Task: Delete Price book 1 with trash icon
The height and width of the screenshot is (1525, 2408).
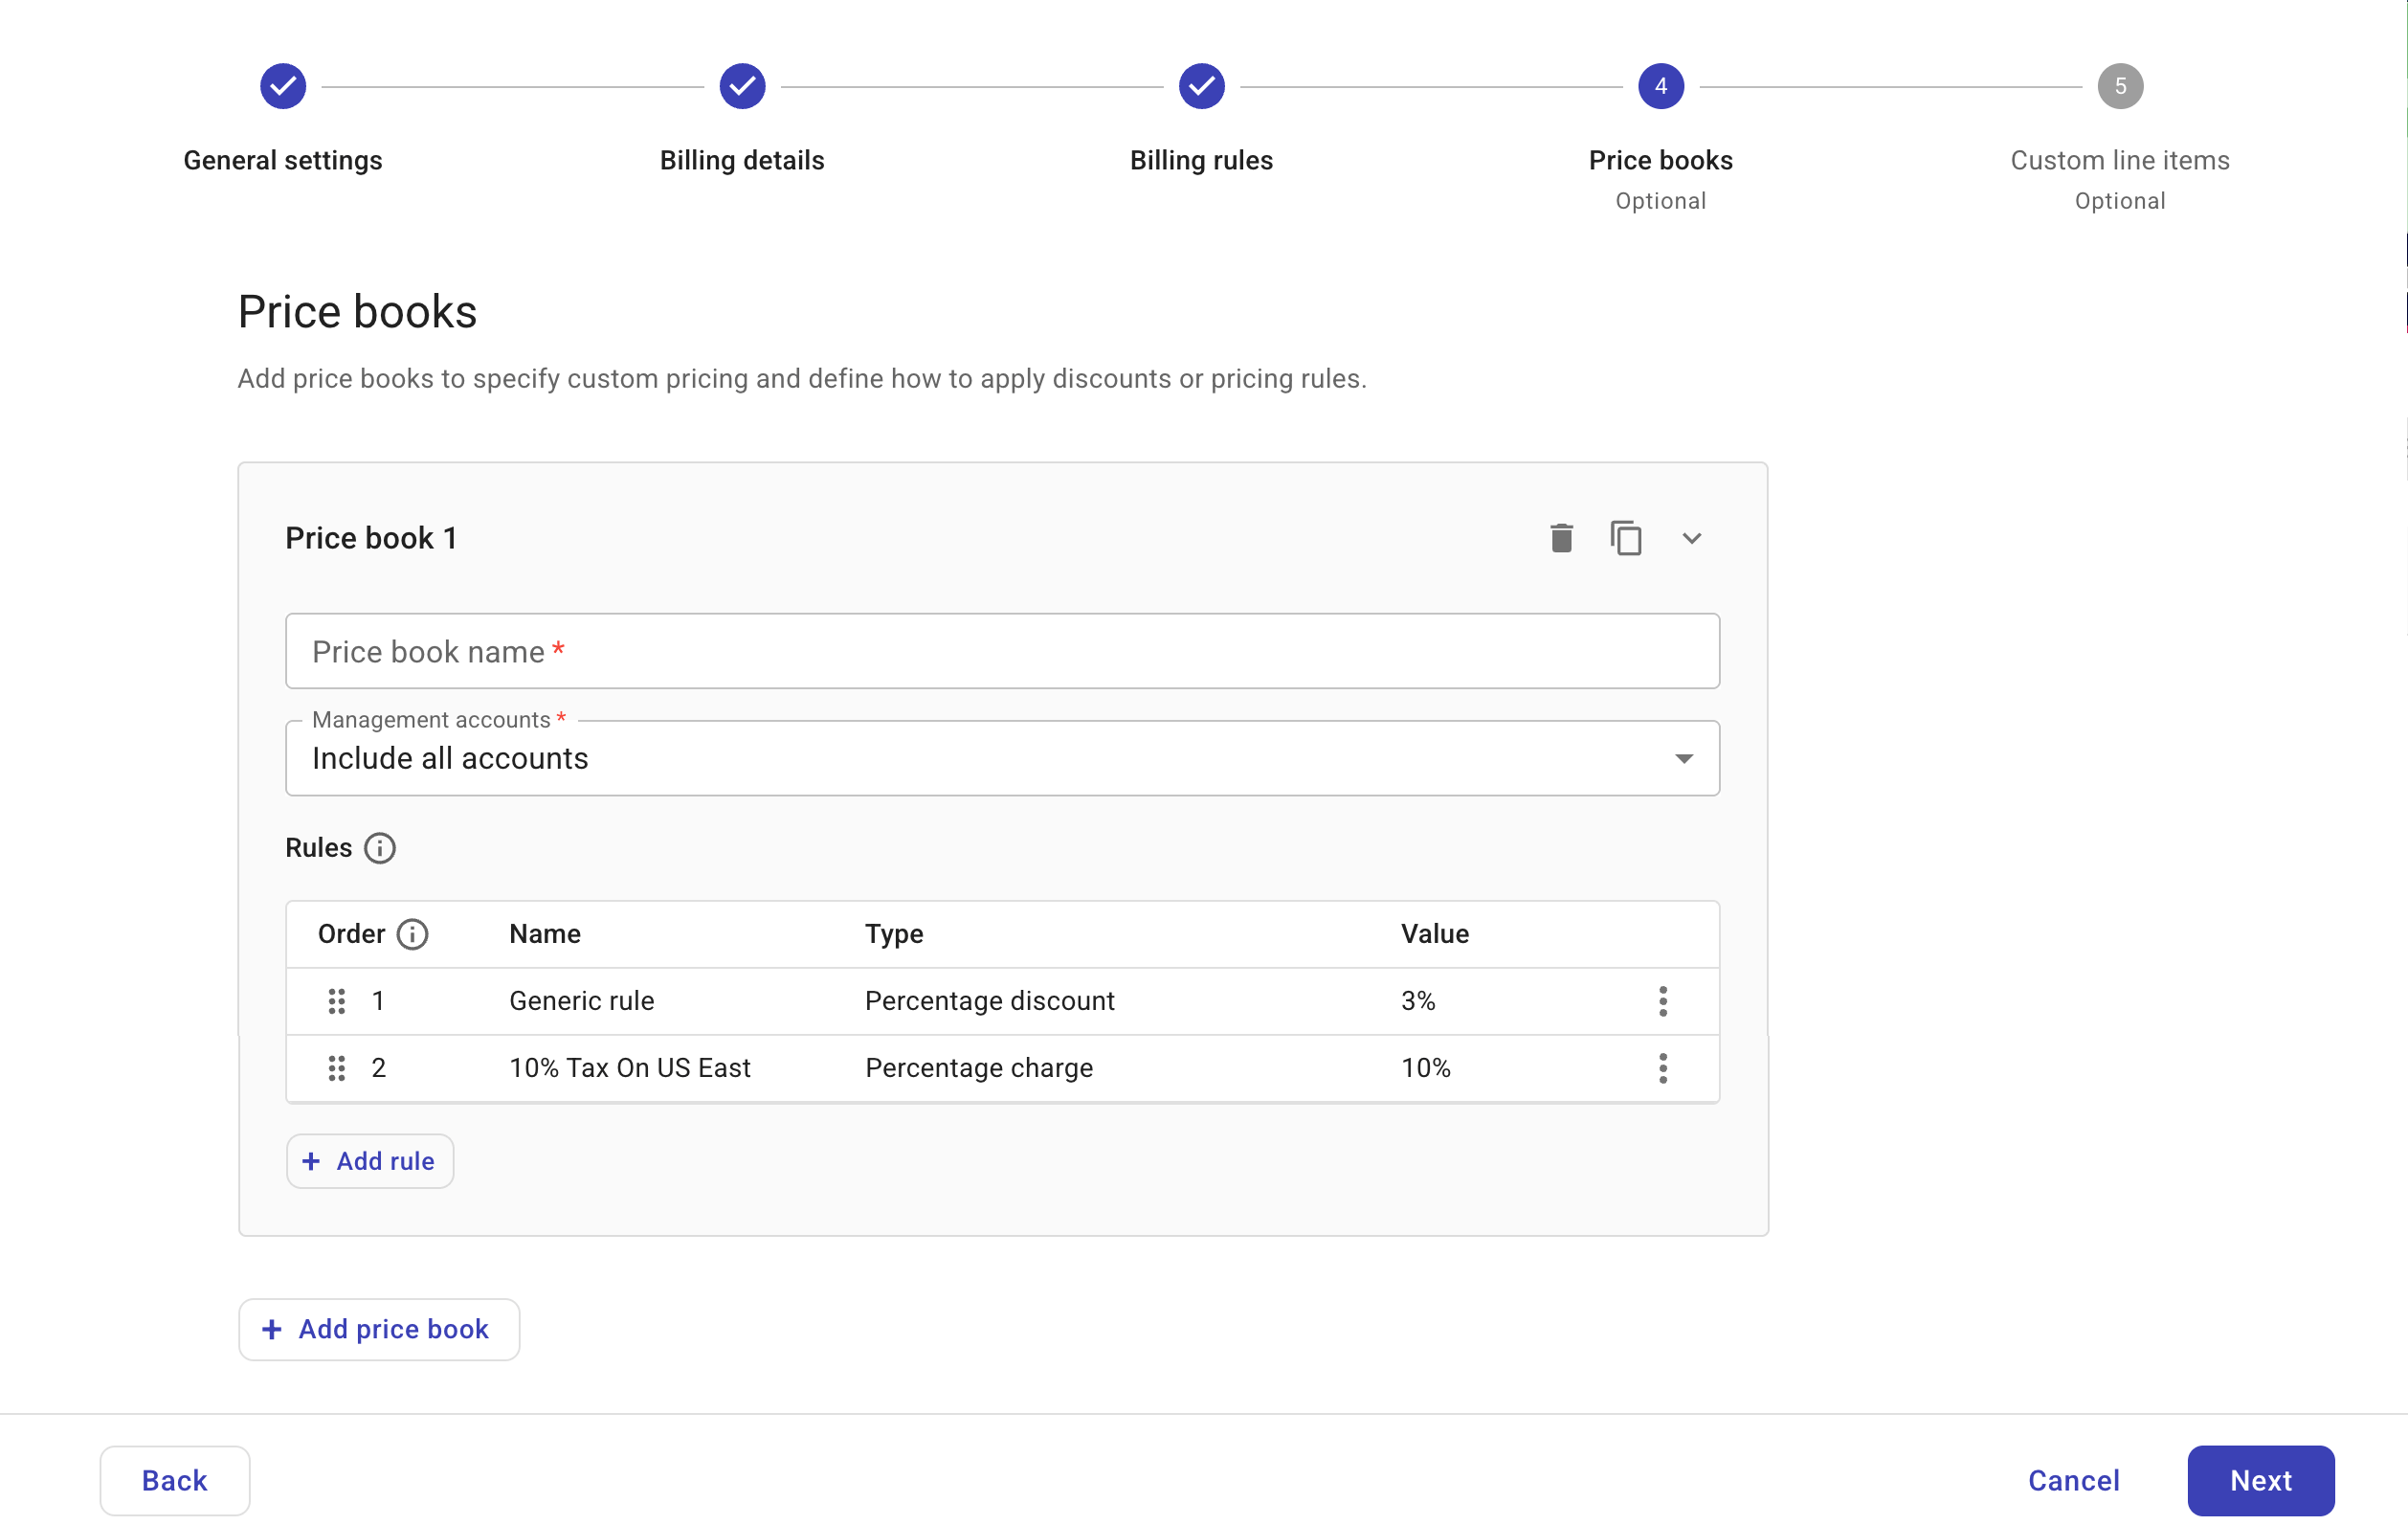Action: (x=1561, y=538)
